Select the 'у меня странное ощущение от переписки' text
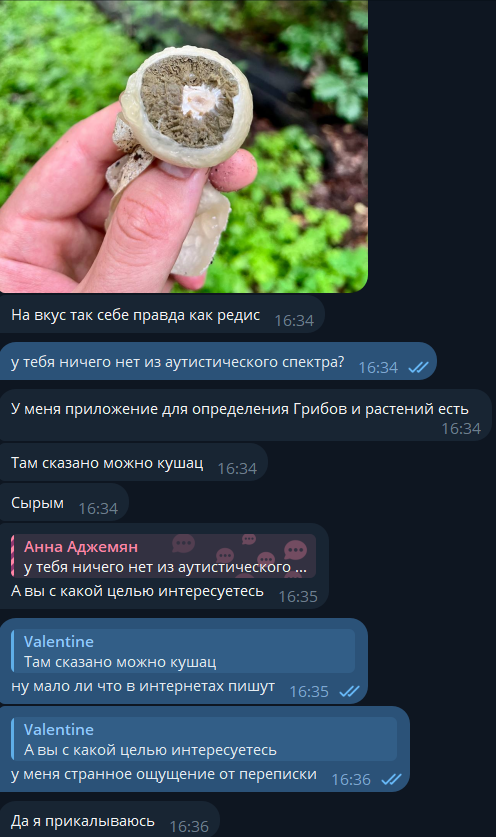496x837 pixels. click(x=164, y=774)
